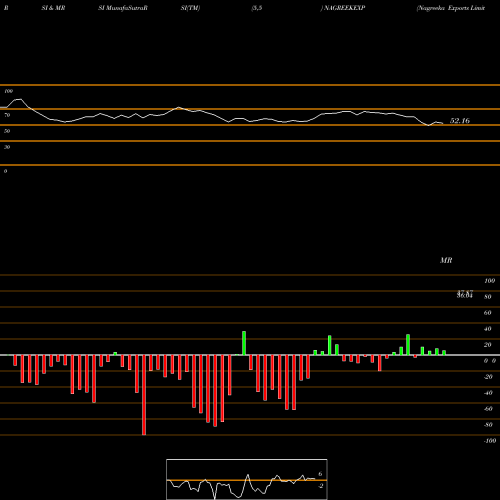Click the -20 label on the MR axis
The width and height of the screenshot is (500, 500).
pyautogui.click(x=488, y=377)
